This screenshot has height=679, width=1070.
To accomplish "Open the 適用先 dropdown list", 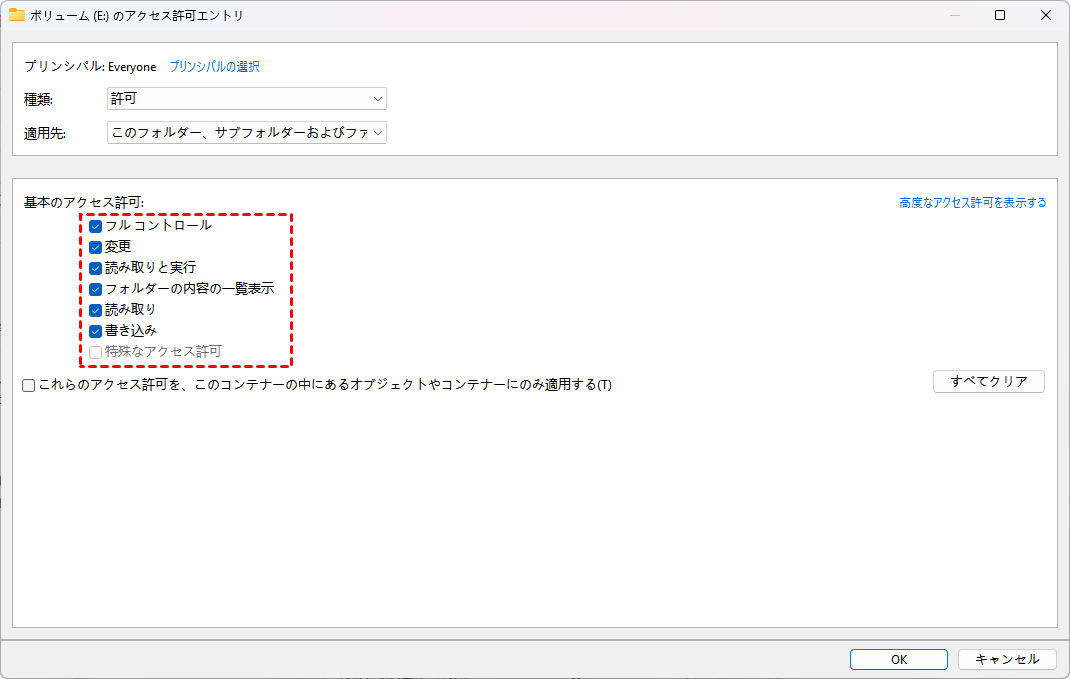I will [x=246, y=133].
